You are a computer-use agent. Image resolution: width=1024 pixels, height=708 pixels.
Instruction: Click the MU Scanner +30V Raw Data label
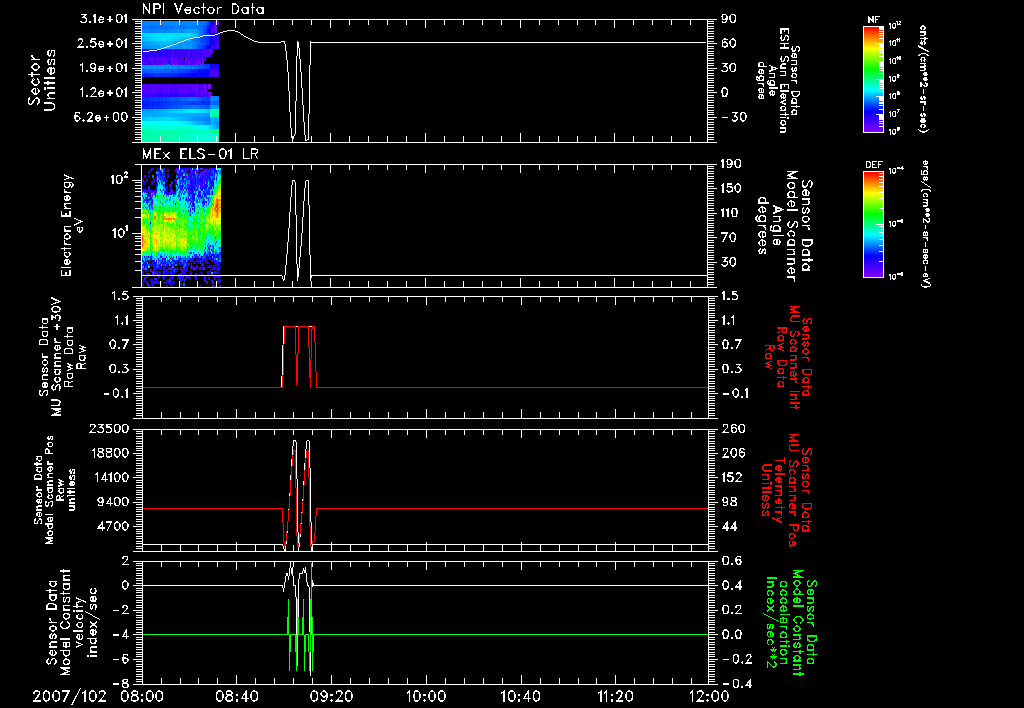62,357
